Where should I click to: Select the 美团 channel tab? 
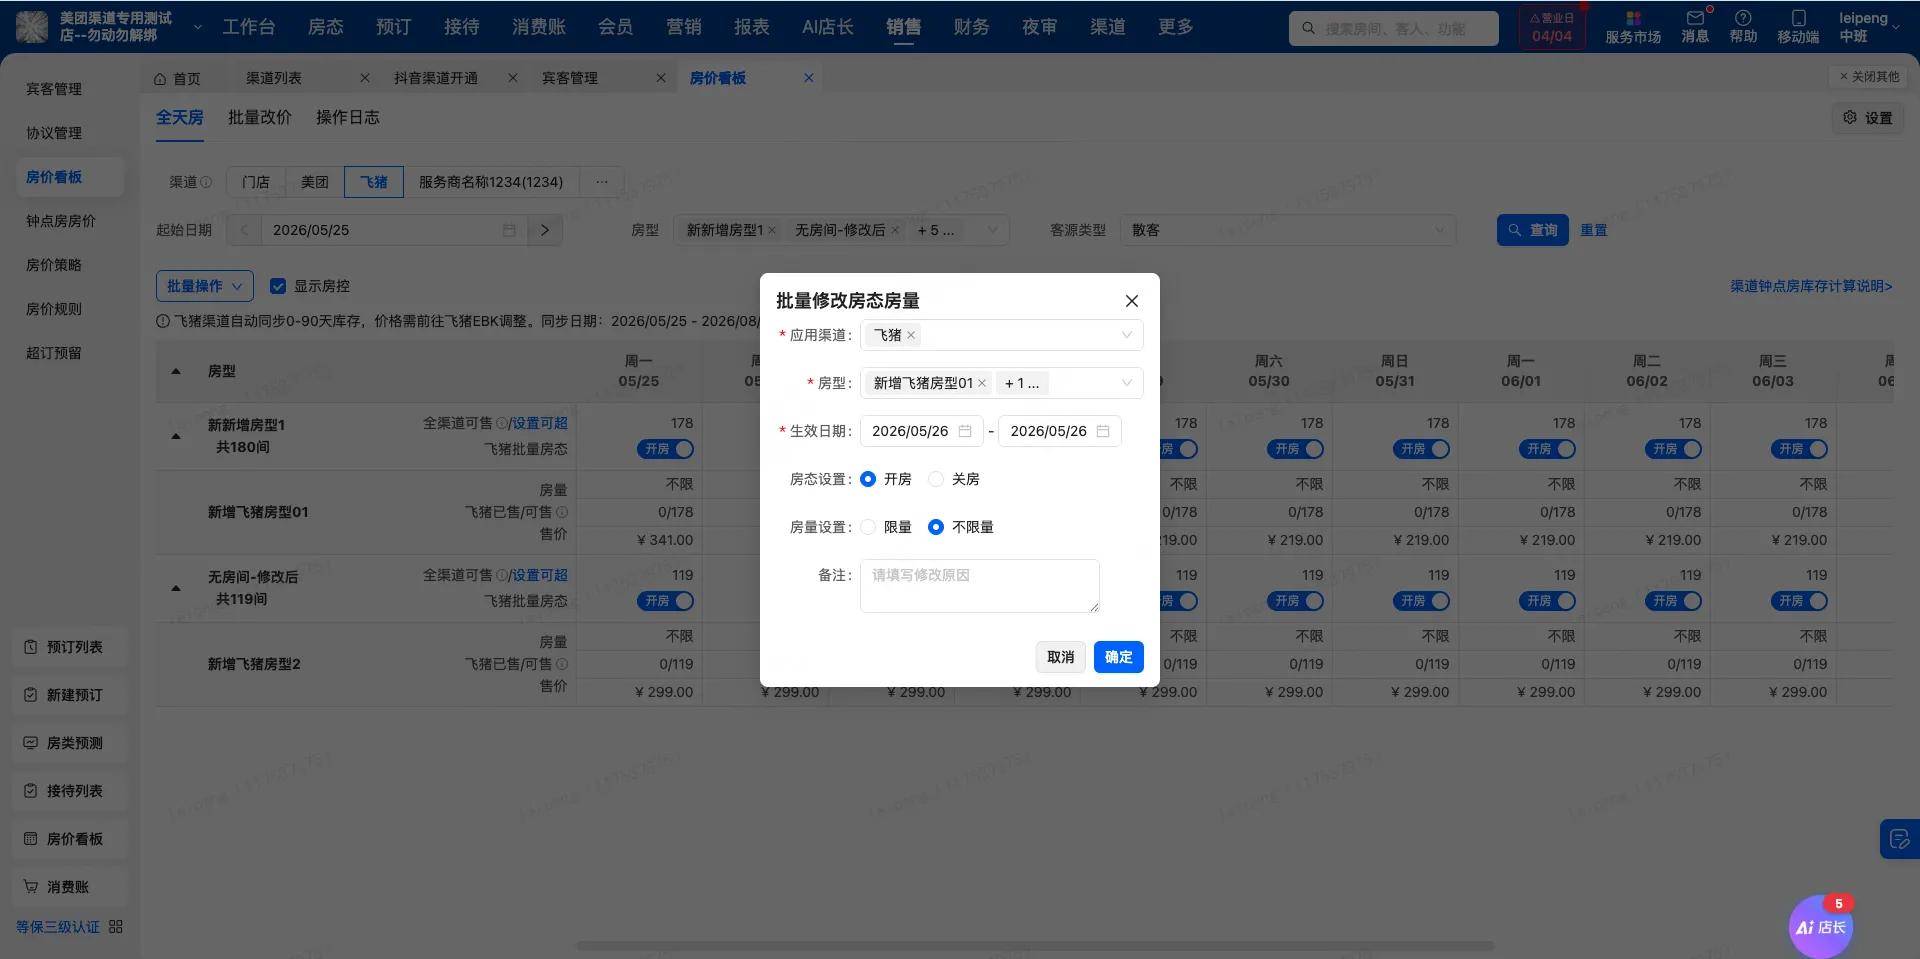click(x=315, y=182)
